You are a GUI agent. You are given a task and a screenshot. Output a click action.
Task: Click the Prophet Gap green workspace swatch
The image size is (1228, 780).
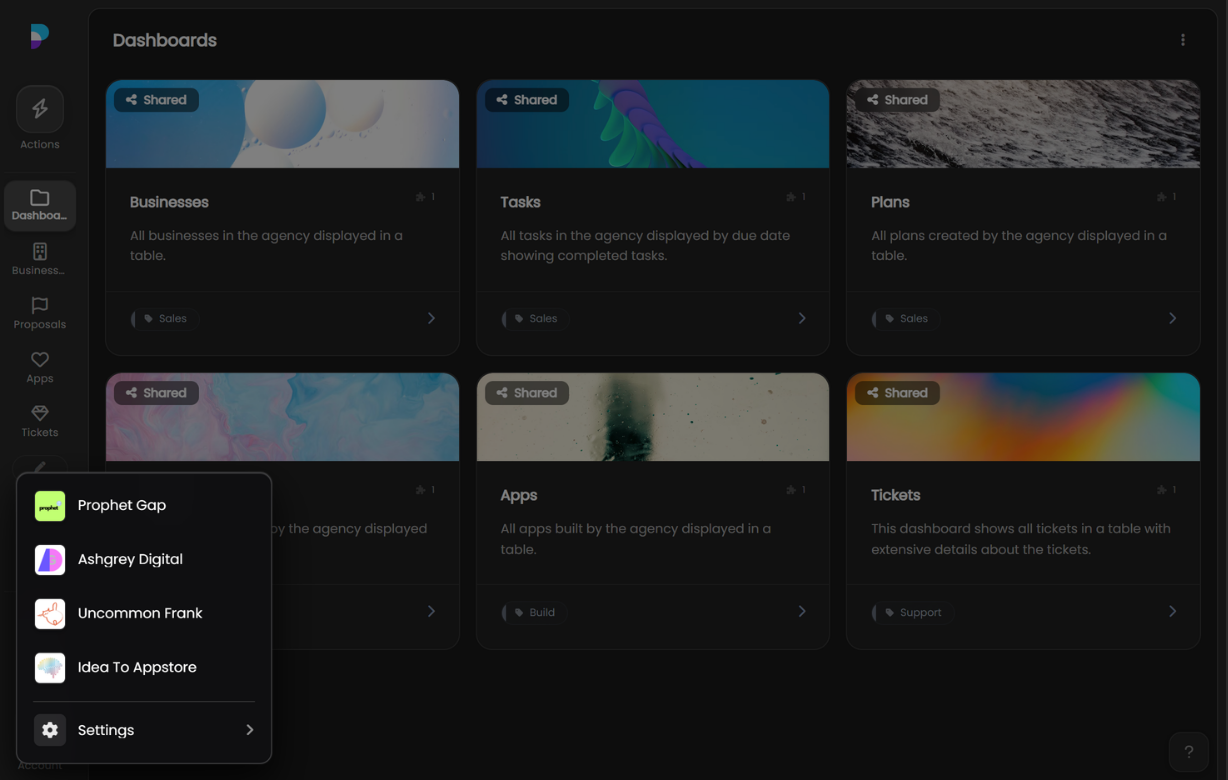50,505
